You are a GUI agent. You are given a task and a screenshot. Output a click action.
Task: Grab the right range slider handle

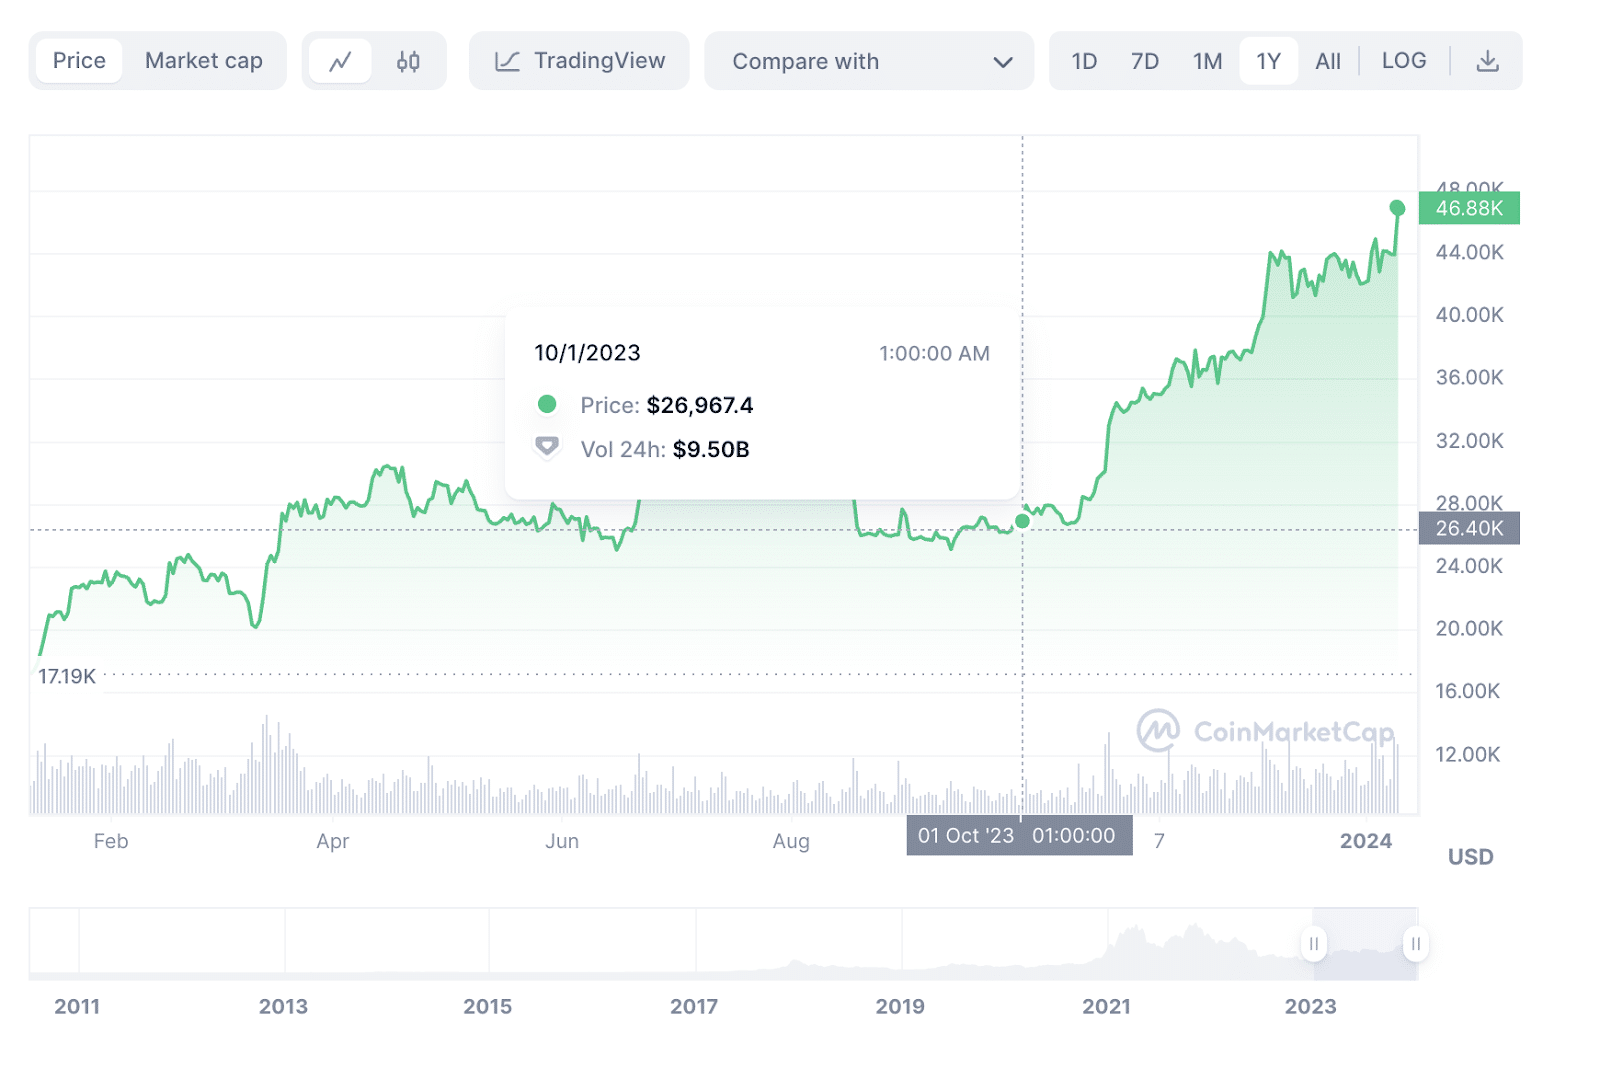[x=1415, y=944]
